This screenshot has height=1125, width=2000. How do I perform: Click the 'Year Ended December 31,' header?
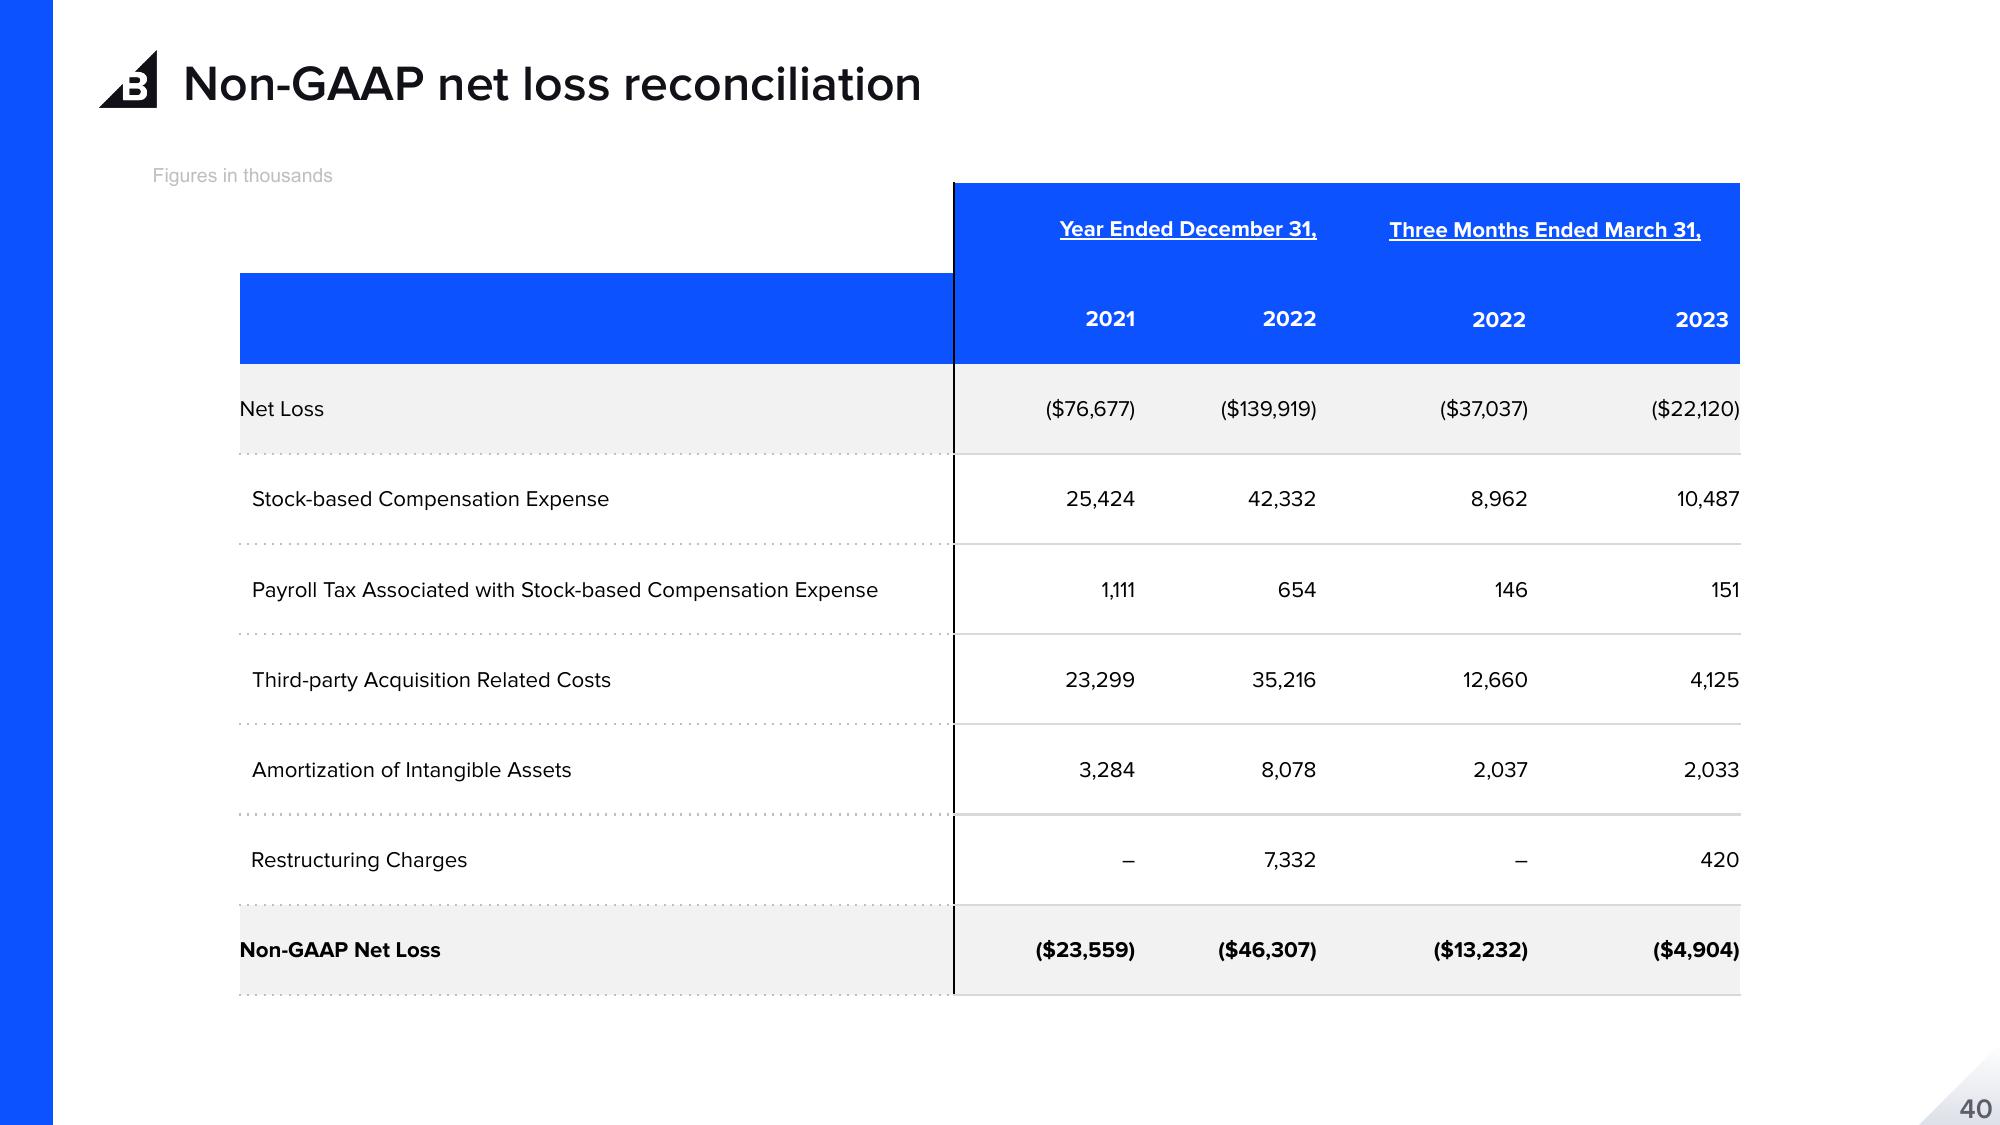tap(1188, 229)
